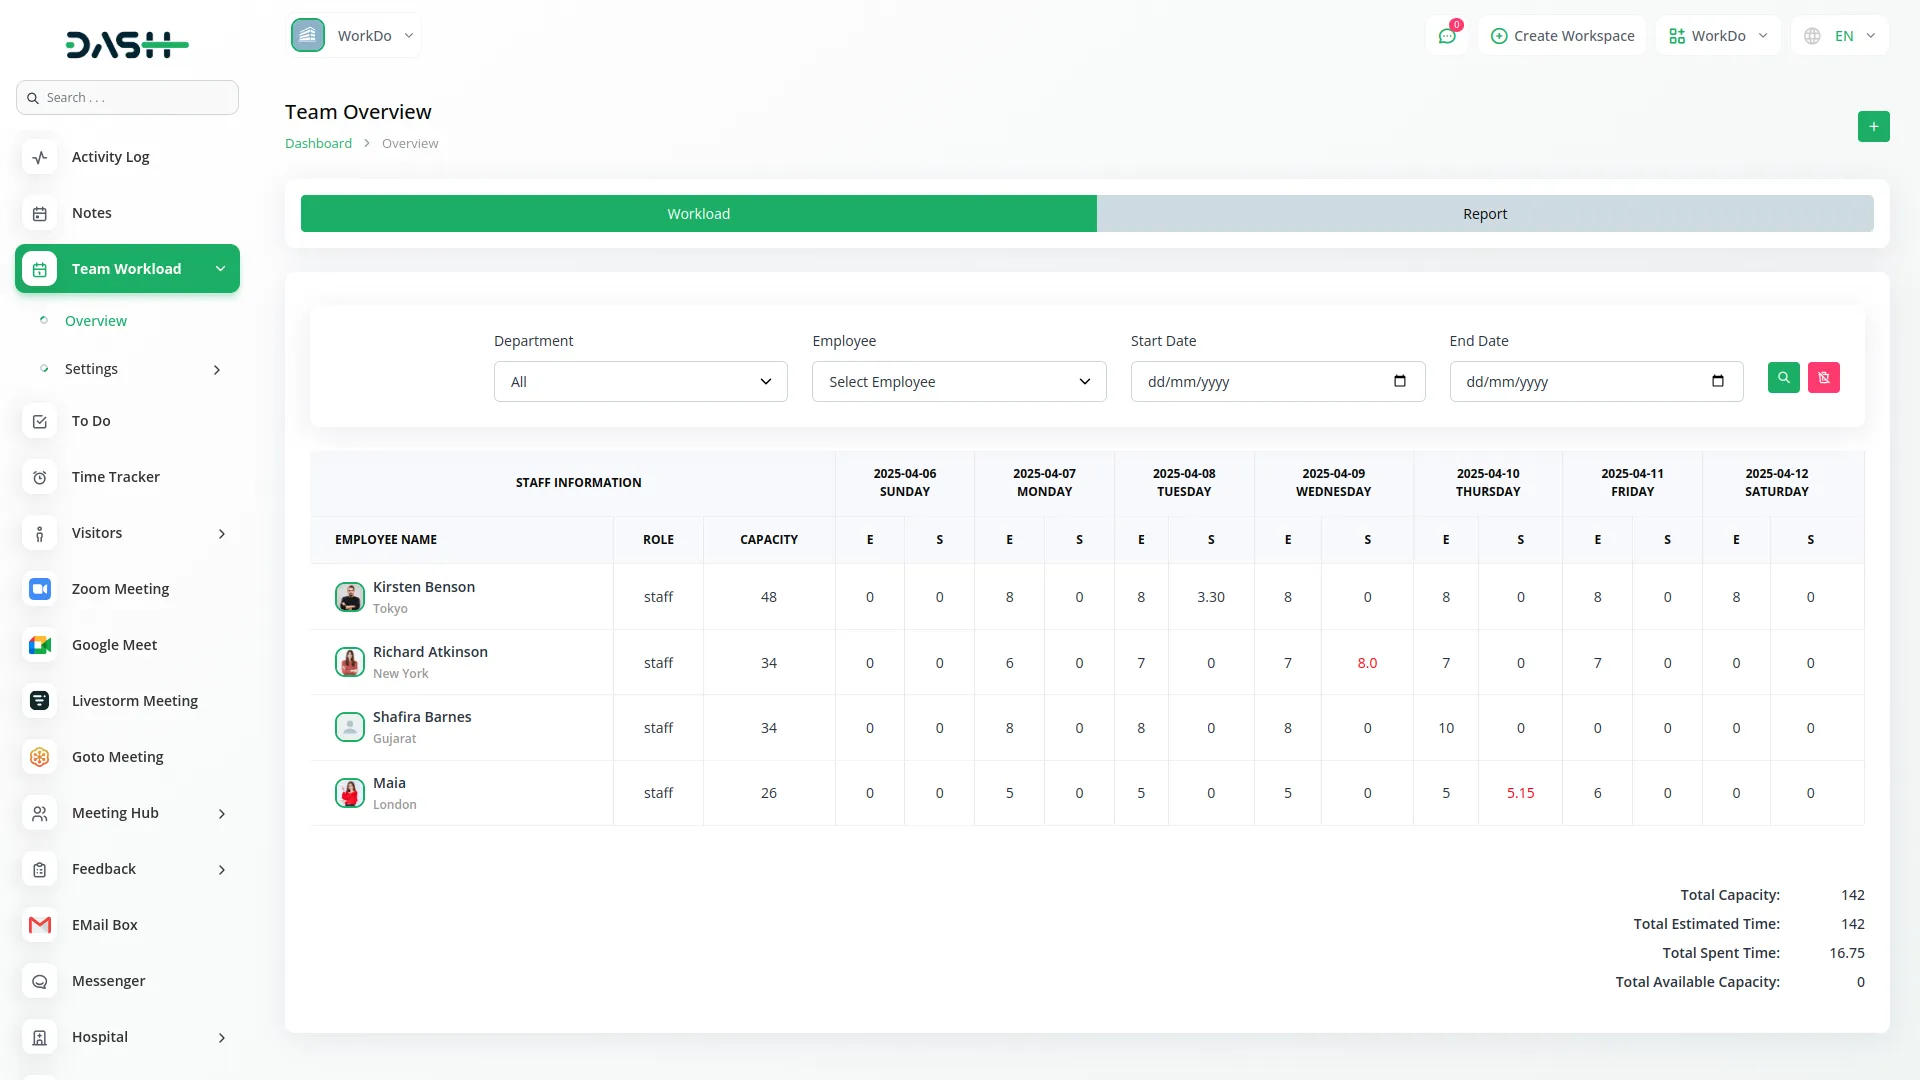Click the Messenger icon in the sidebar
This screenshot has height=1080, width=1920.
click(x=39, y=981)
